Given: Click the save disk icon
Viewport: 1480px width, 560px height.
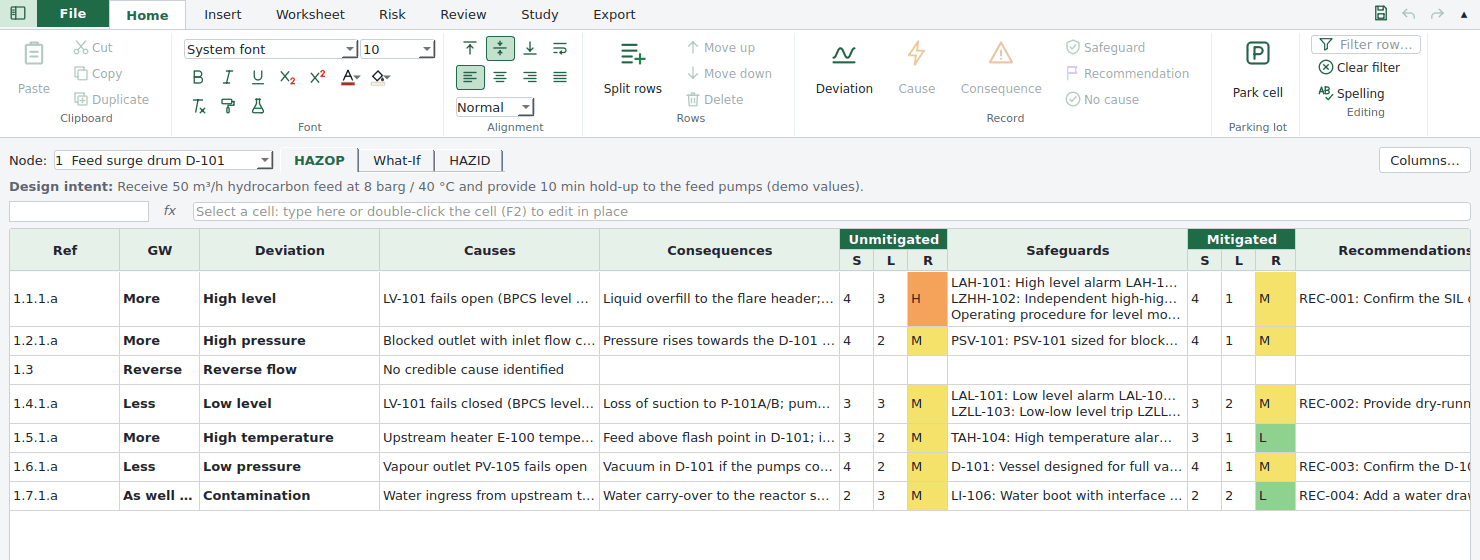Looking at the screenshot, I should point(1381,13).
